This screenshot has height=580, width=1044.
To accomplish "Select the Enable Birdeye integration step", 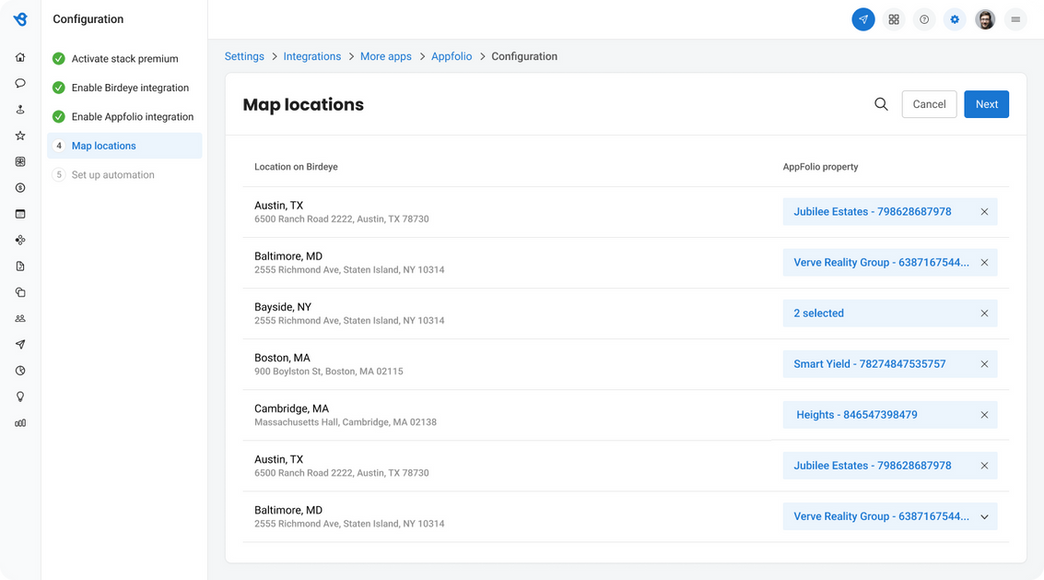I will tap(125, 88).
